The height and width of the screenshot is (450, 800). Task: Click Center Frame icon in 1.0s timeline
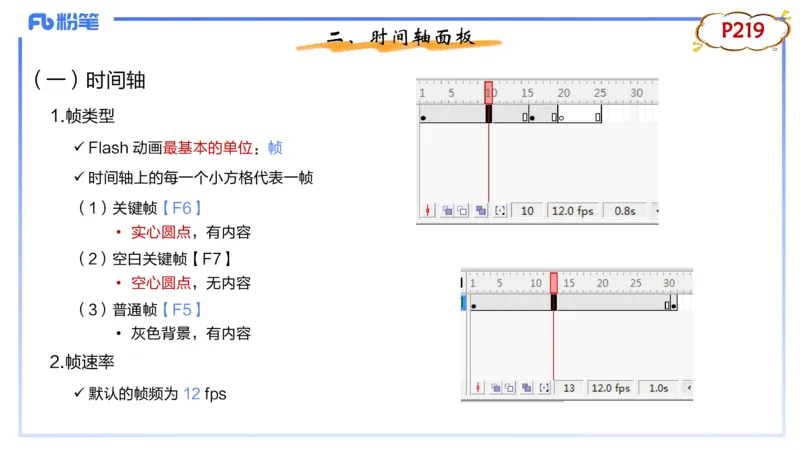[x=478, y=388]
